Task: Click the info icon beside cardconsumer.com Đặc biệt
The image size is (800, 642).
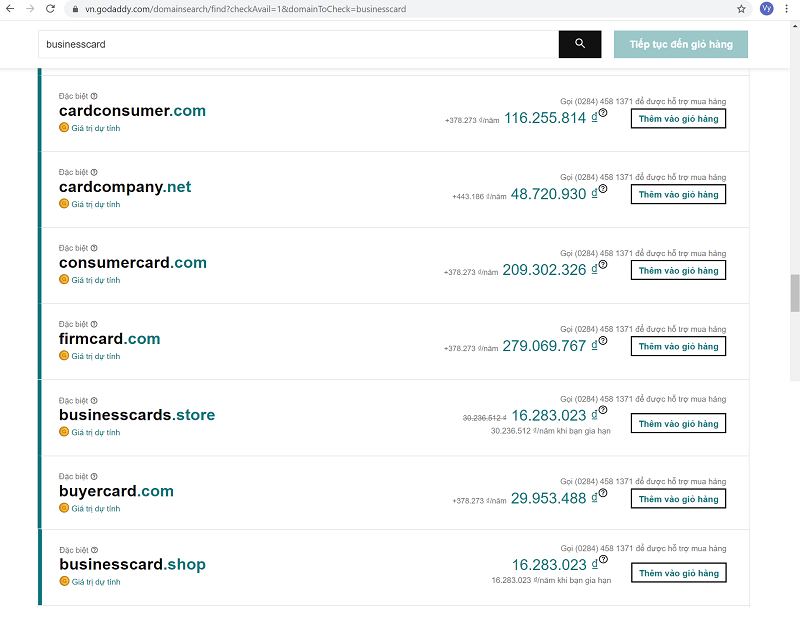Action: (94, 96)
